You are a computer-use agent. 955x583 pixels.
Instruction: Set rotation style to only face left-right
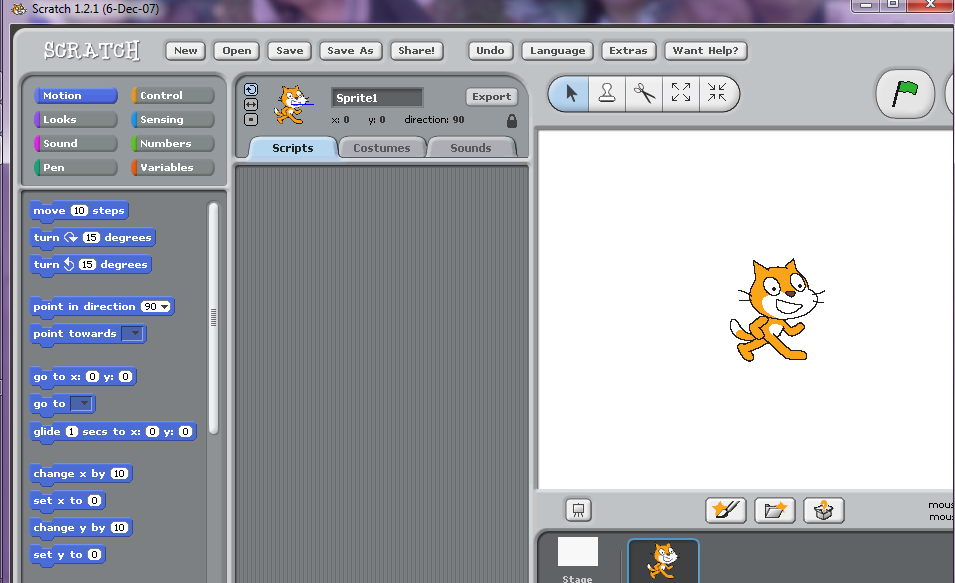[x=250, y=103]
